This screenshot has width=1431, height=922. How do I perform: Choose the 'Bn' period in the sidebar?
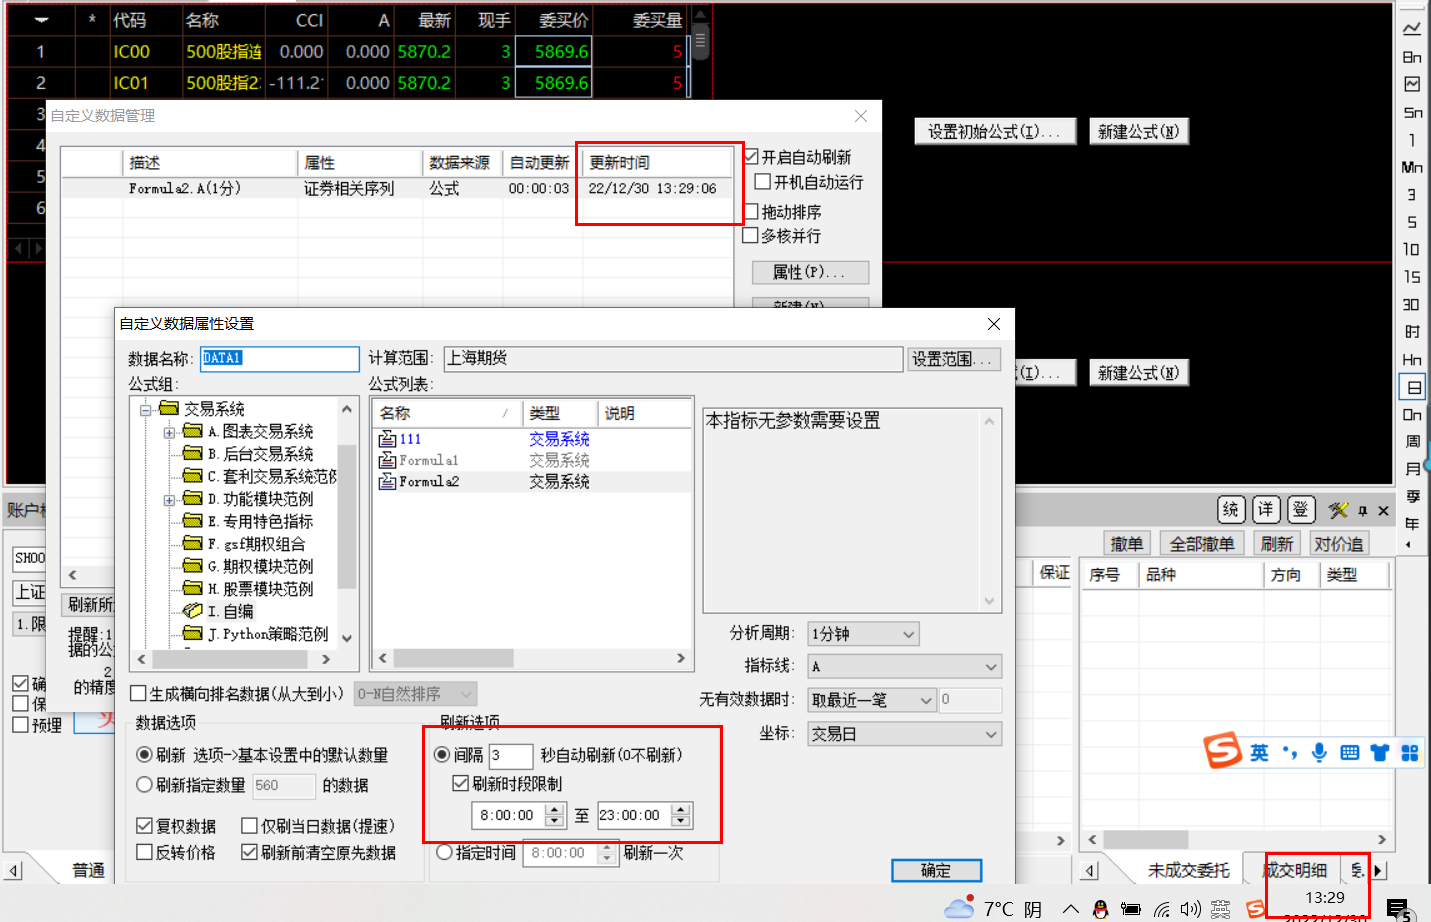coord(1411,57)
